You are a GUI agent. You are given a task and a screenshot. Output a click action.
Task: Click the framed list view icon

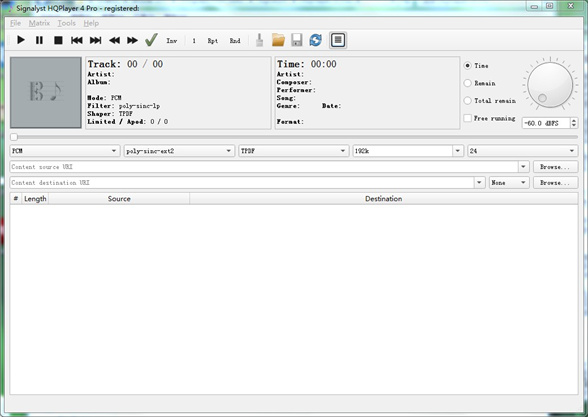(338, 40)
